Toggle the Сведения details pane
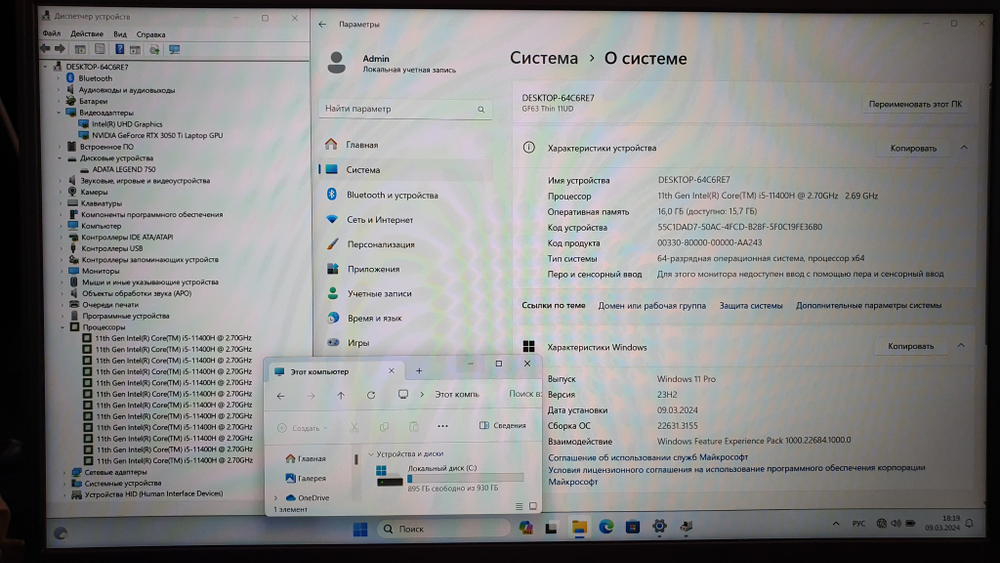Image resolution: width=1000 pixels, height=563 pixels. click(503, 426)
